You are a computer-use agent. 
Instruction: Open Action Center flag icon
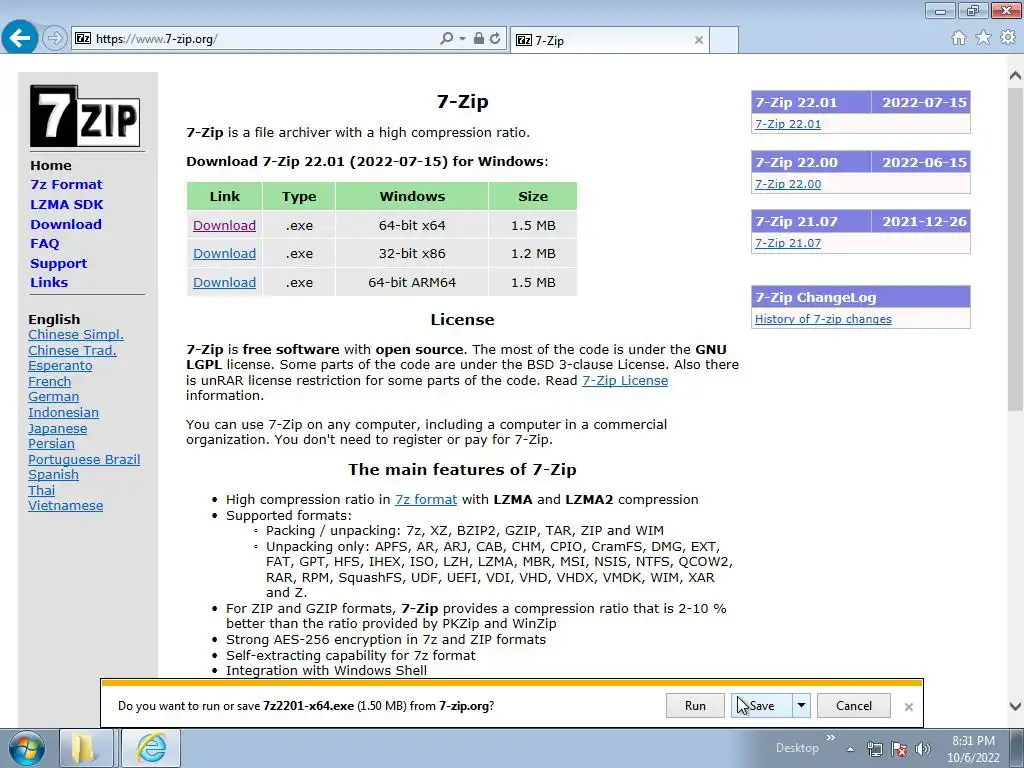pos(899,749)
